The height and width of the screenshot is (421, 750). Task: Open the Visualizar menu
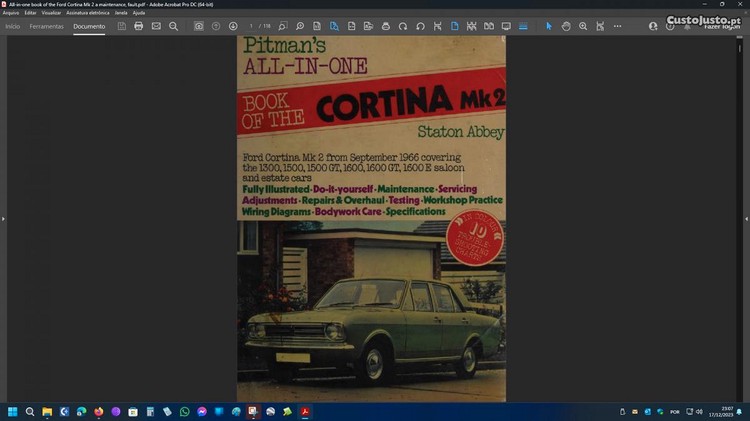point(51,13)
